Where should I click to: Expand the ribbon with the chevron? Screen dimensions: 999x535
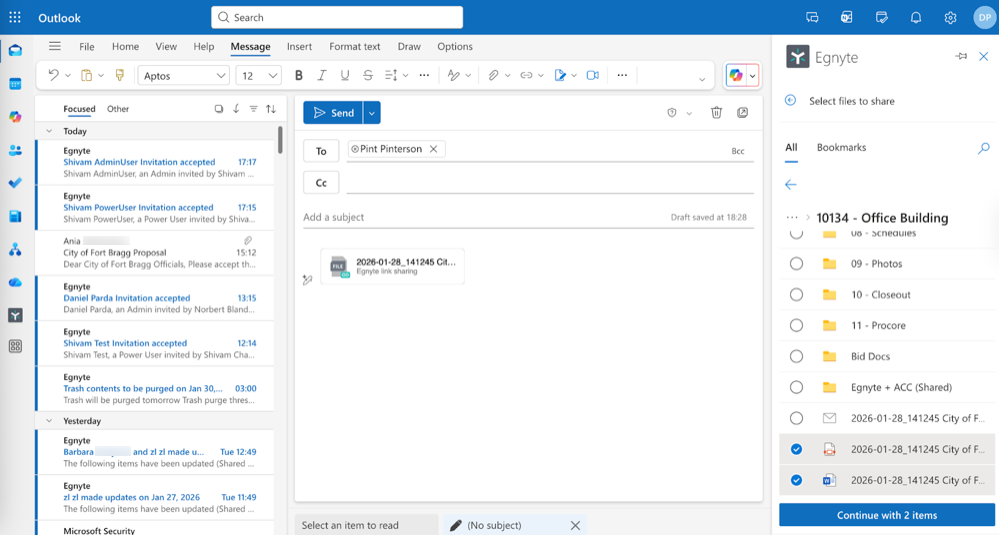(701, 80)
